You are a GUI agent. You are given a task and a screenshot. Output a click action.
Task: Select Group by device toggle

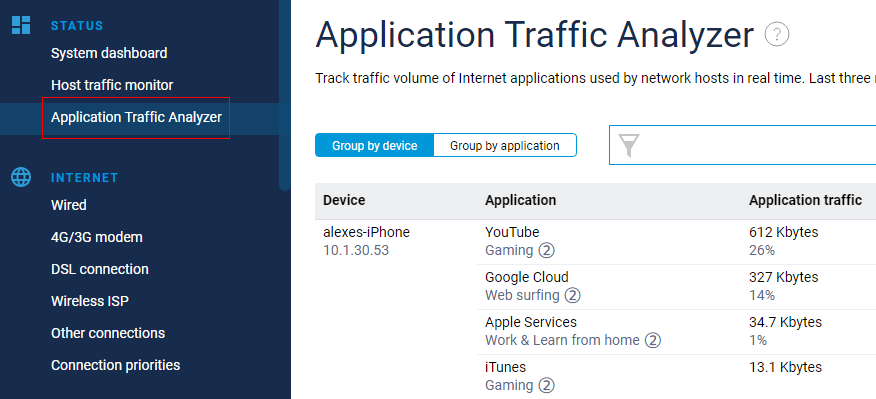(x=374, y=145)
